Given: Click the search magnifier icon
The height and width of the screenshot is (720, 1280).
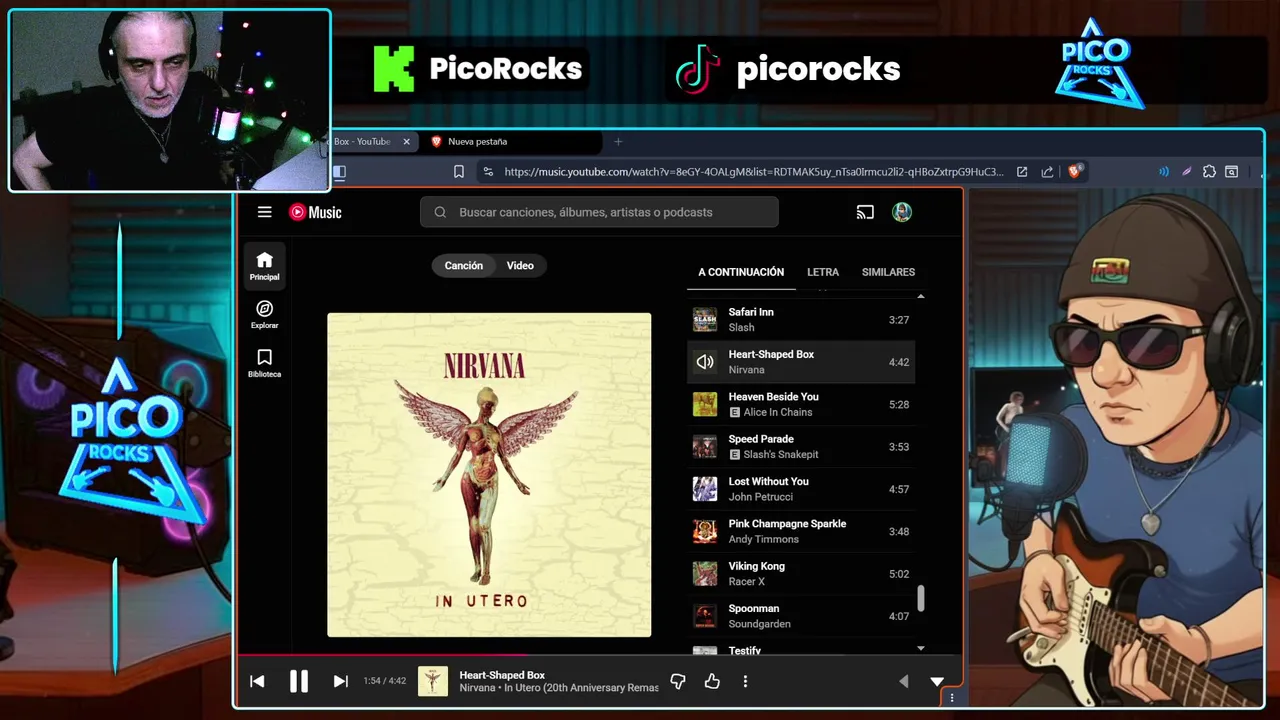Looking at the screenshot, I should point(440,212).
